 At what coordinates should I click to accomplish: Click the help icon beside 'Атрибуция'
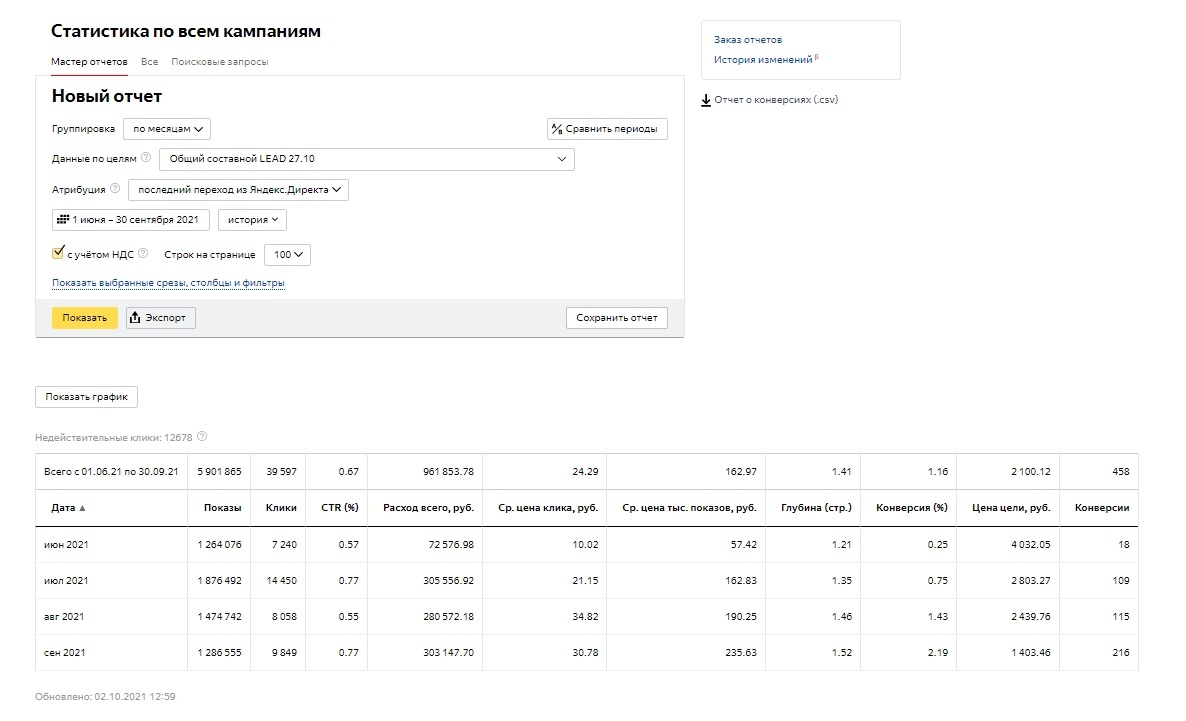[x=115, y=189]
